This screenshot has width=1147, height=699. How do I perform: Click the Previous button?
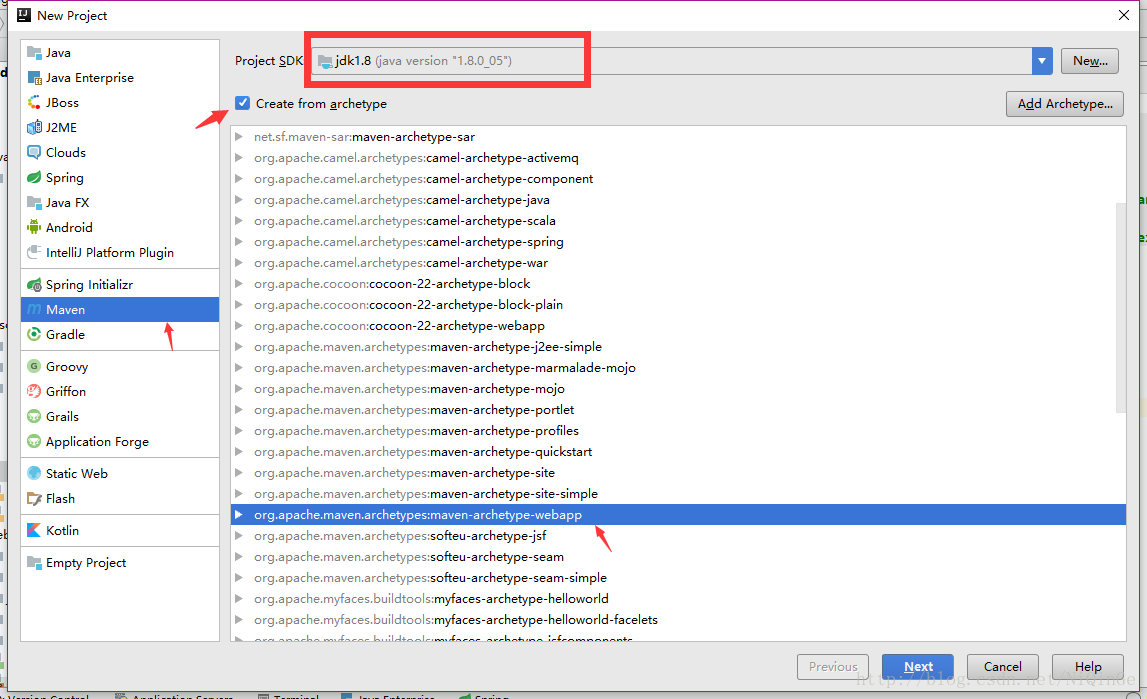coord(832,667)
